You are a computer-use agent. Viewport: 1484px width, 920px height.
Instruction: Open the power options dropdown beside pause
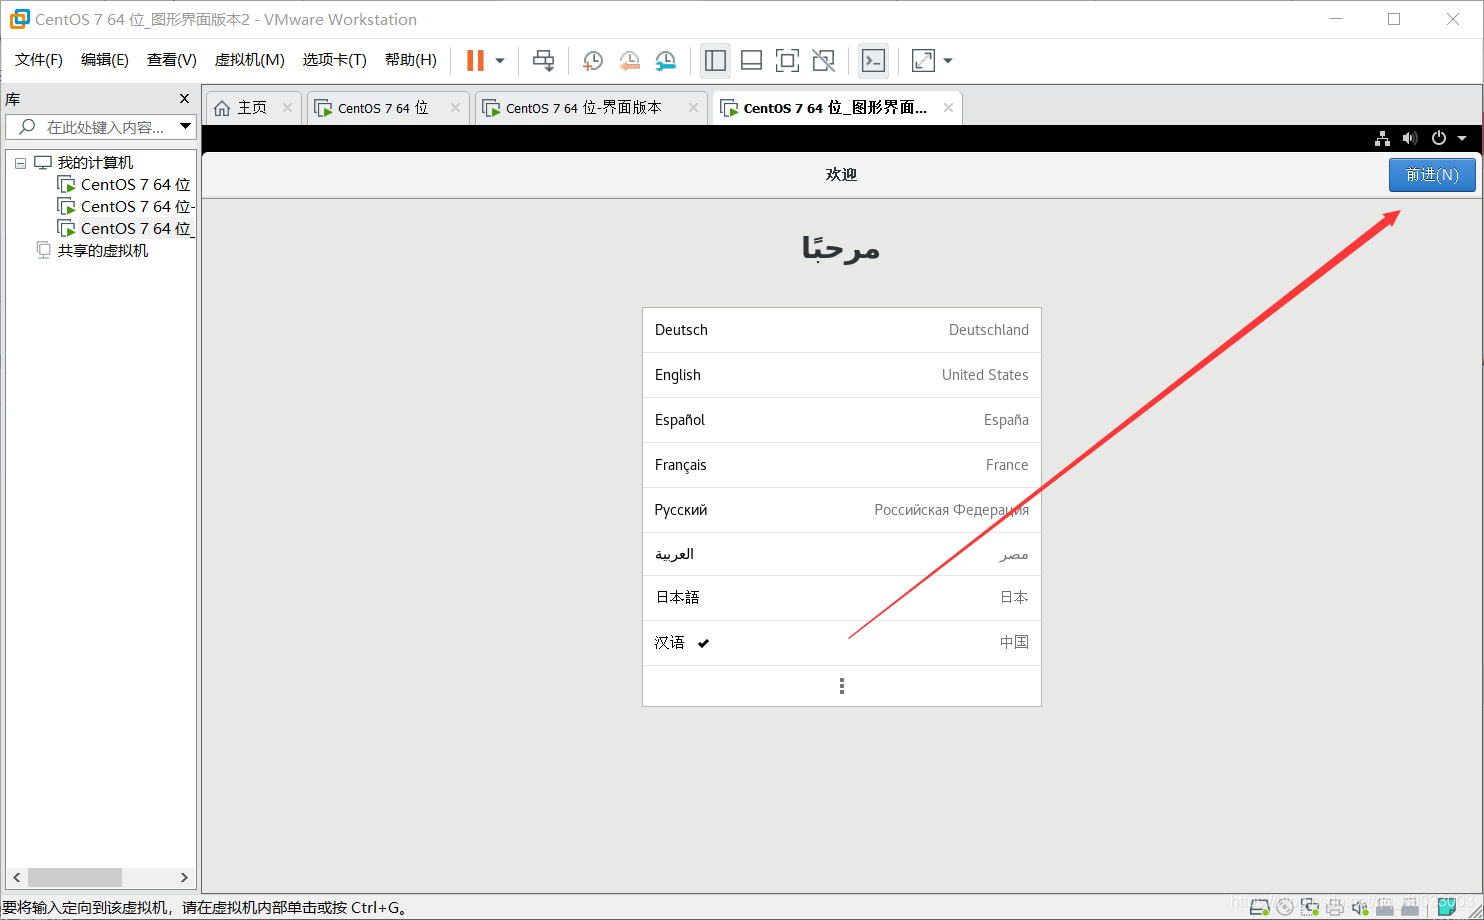500,61
